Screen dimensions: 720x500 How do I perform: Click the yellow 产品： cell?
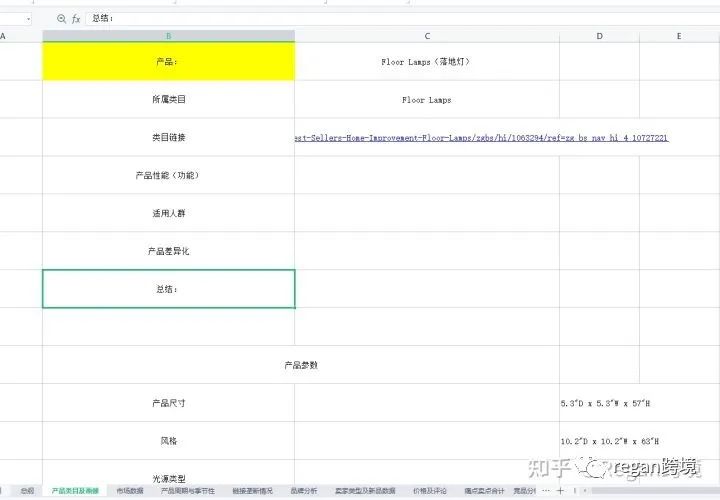point(169,62)
